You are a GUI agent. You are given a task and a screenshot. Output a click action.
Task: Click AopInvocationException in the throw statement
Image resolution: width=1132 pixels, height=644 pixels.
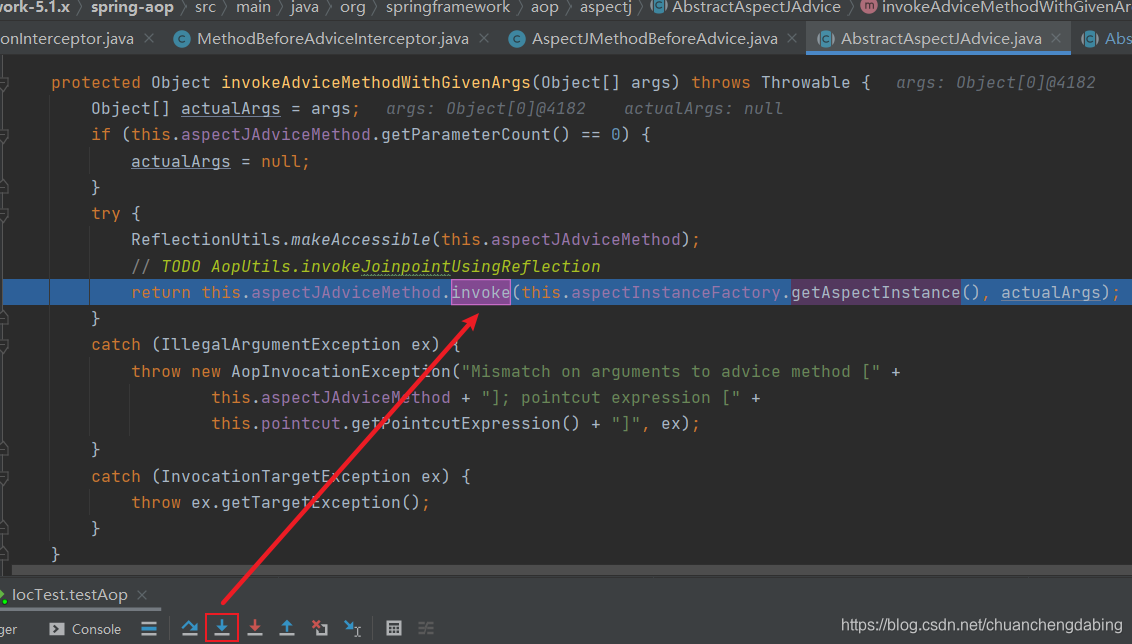pos(341,372)
